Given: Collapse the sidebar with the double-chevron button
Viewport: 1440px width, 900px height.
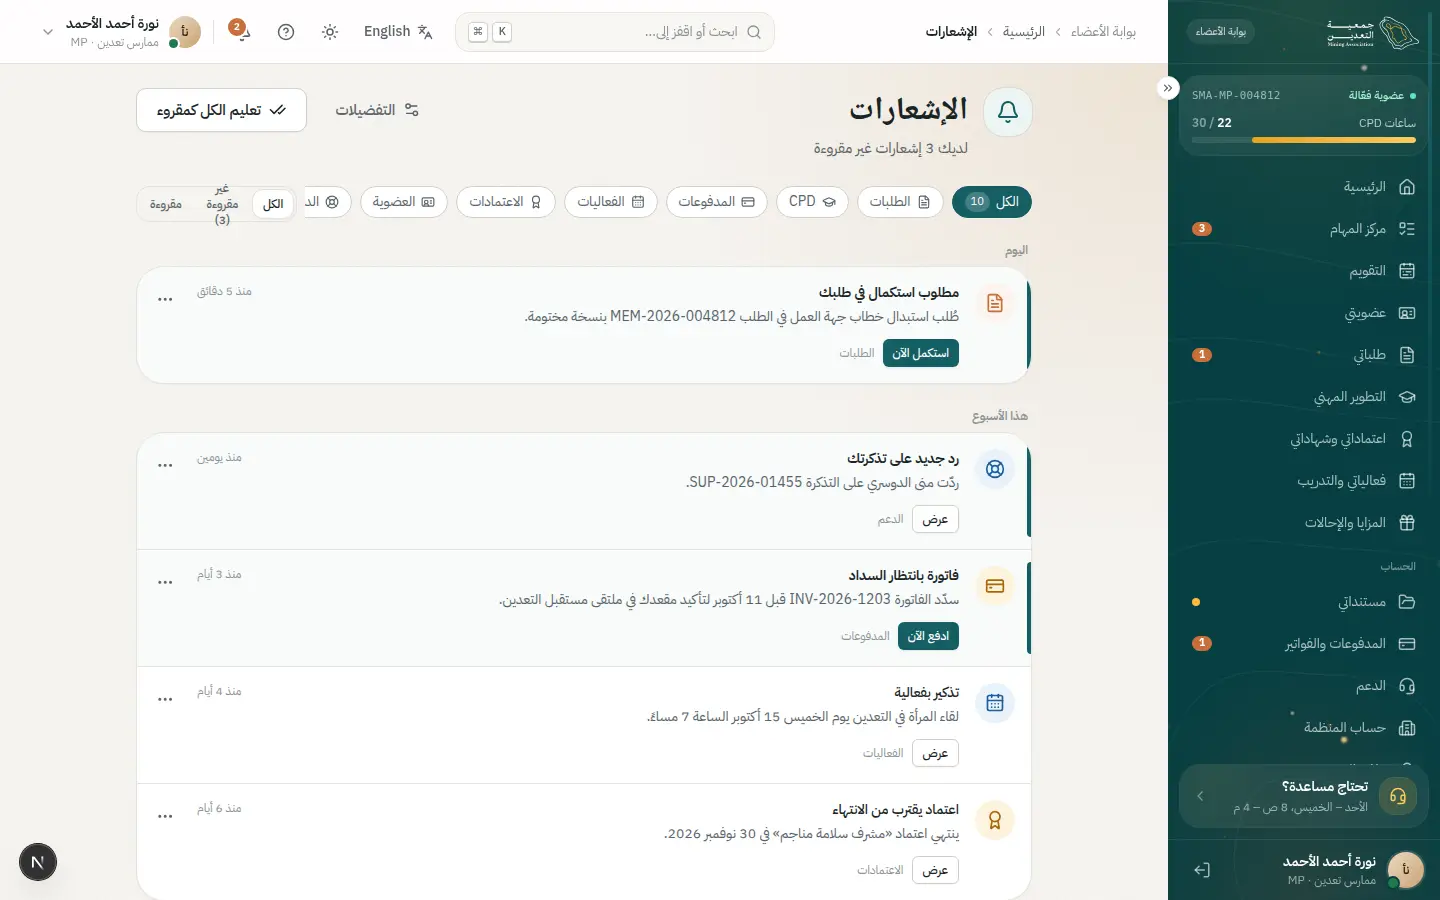Looking at the screenshot, I should point(1168,88).
